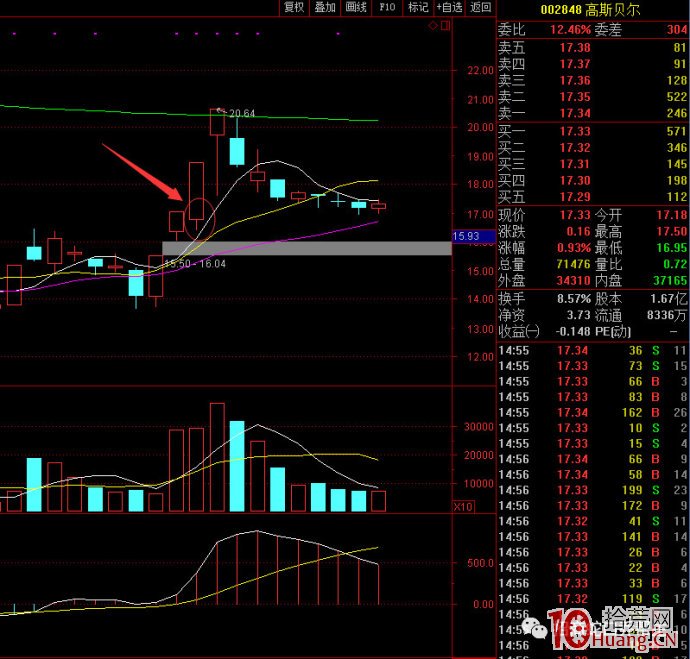Add stock via +自选 button
Screen dimensions: 690x659
tap(449, 7)
